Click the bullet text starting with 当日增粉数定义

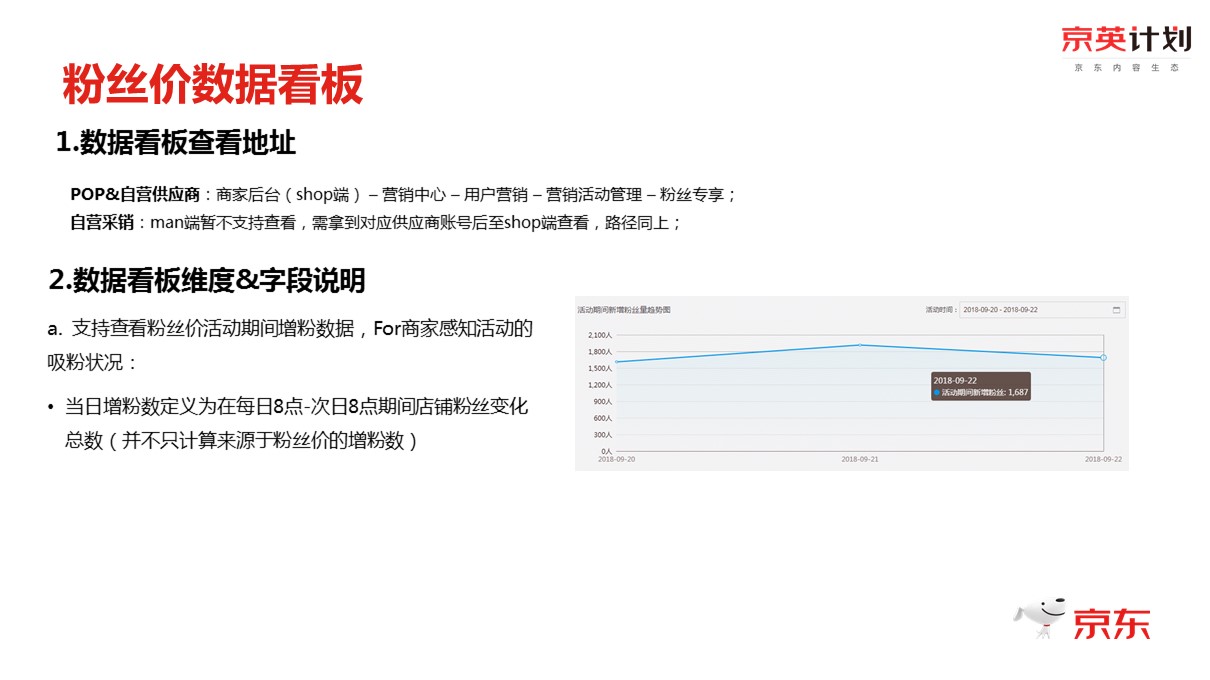[296, 407]
